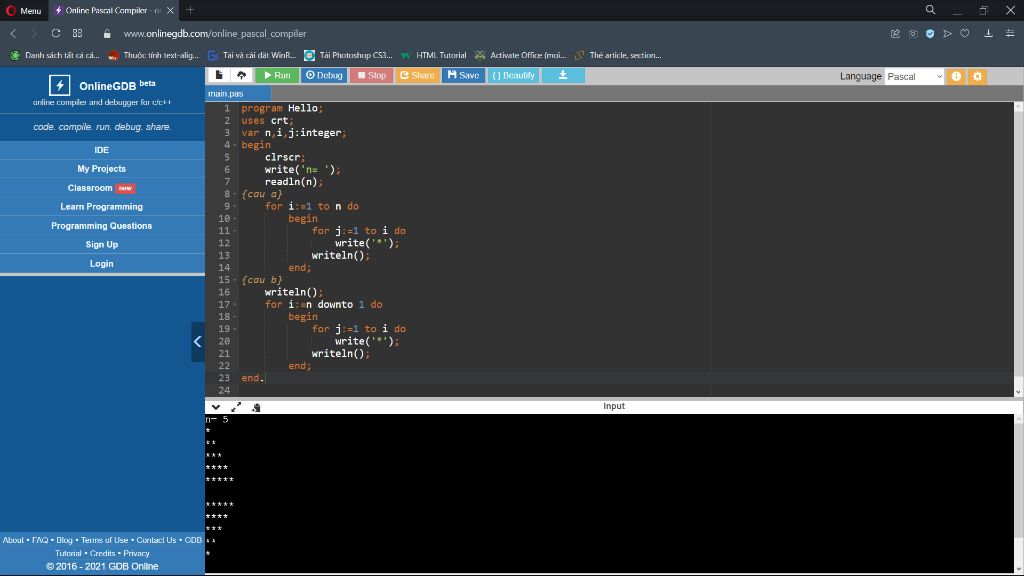Collapse the sidebar with the left chevron
Image resolution: width=1024 pixels, height=576 pixels.
click(197, 342)
